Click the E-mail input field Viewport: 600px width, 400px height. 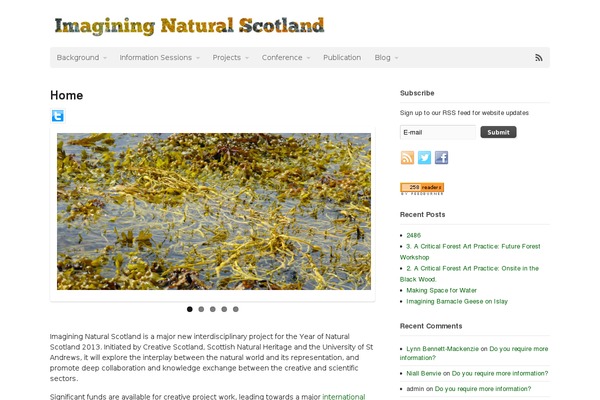tap(438, 132)
